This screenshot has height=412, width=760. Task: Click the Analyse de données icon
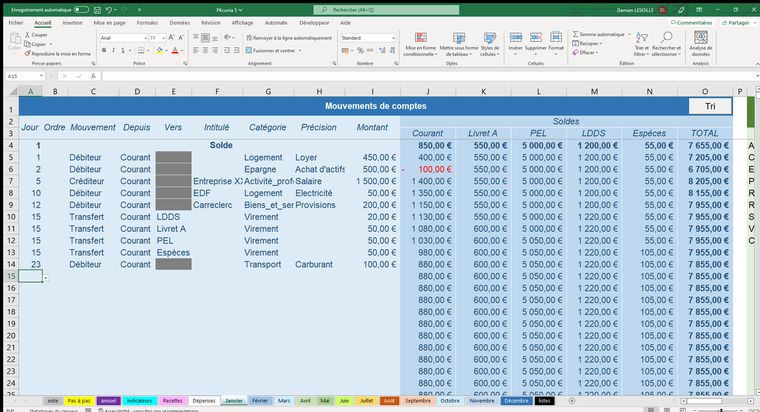[x=701, y=37]
